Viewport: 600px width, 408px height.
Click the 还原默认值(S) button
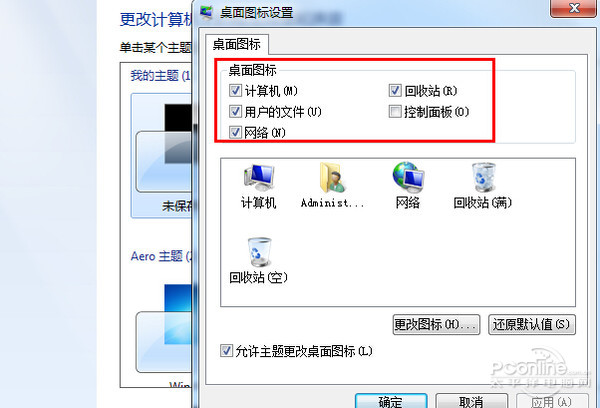532,325
